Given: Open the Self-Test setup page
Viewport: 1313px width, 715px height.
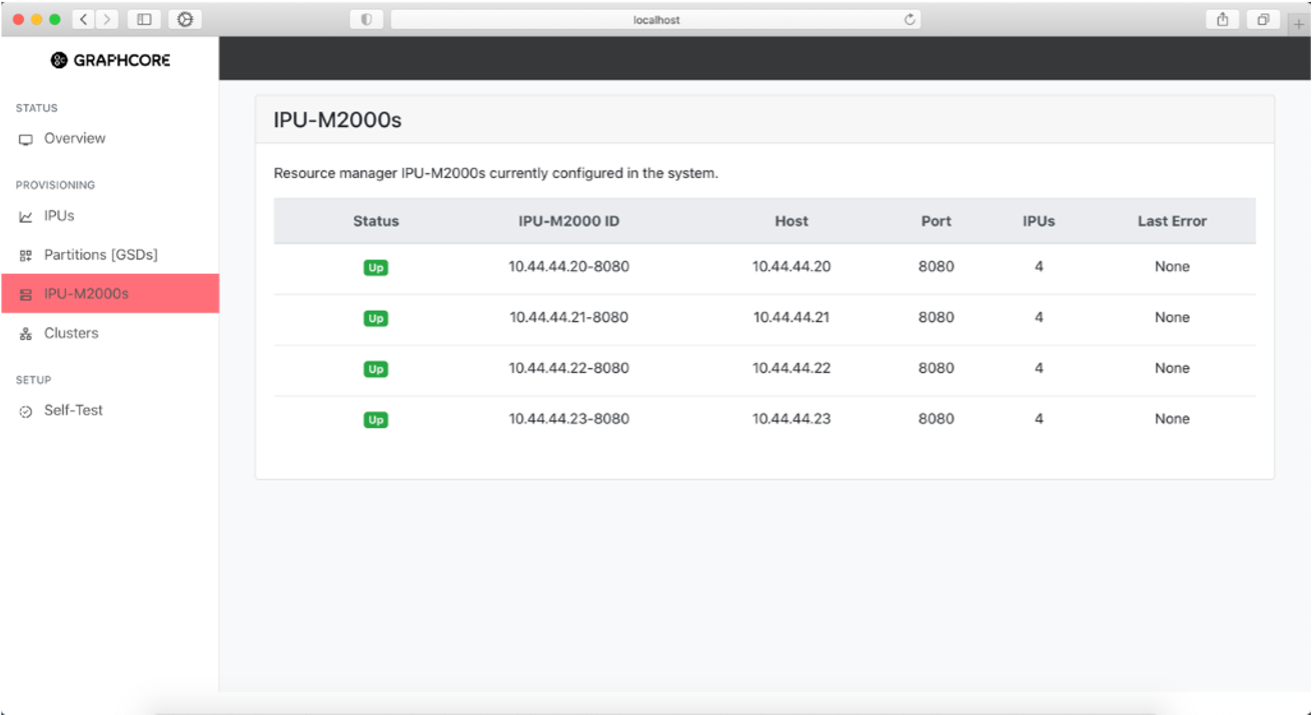Looking at the screenshot, I should click(109, 411).
